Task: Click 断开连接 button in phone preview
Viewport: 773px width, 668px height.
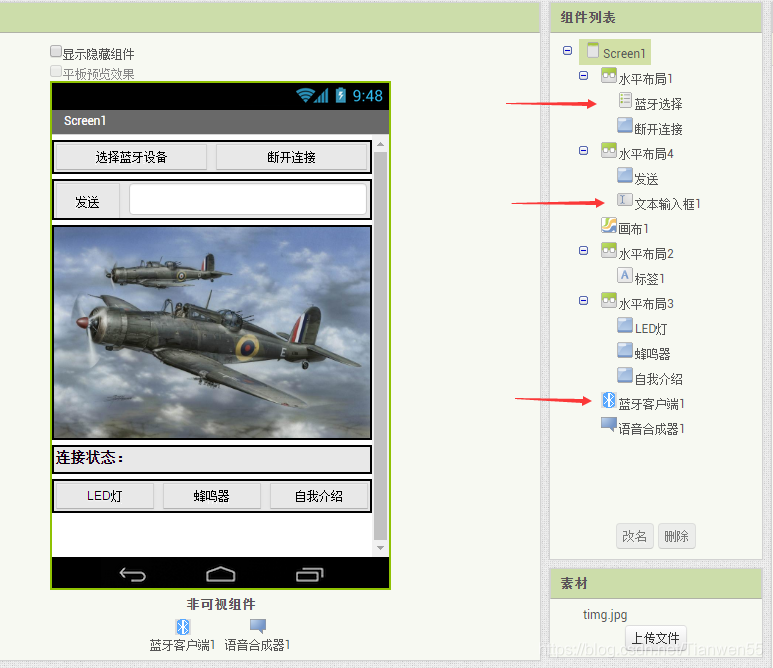Action: tap(291, 157)
